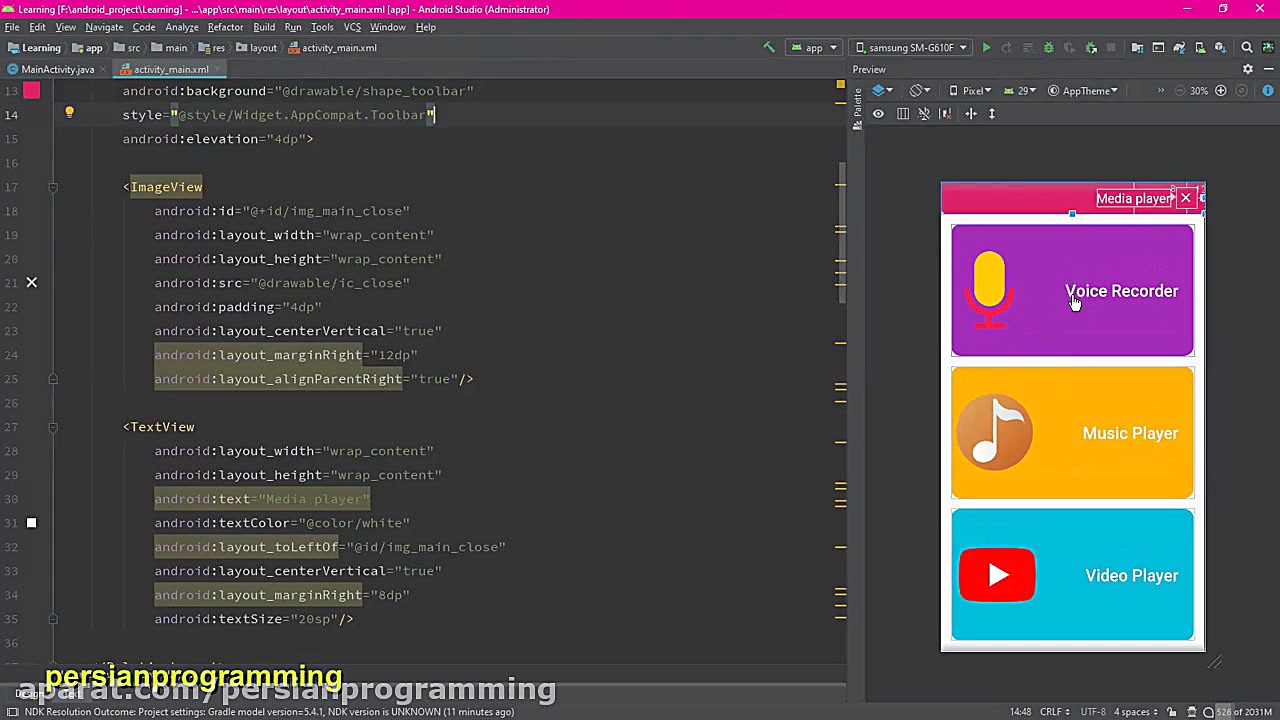Click the Attach Debugger to Android Process icon
1280x720 pixels.
click(x=1091, y=48)
